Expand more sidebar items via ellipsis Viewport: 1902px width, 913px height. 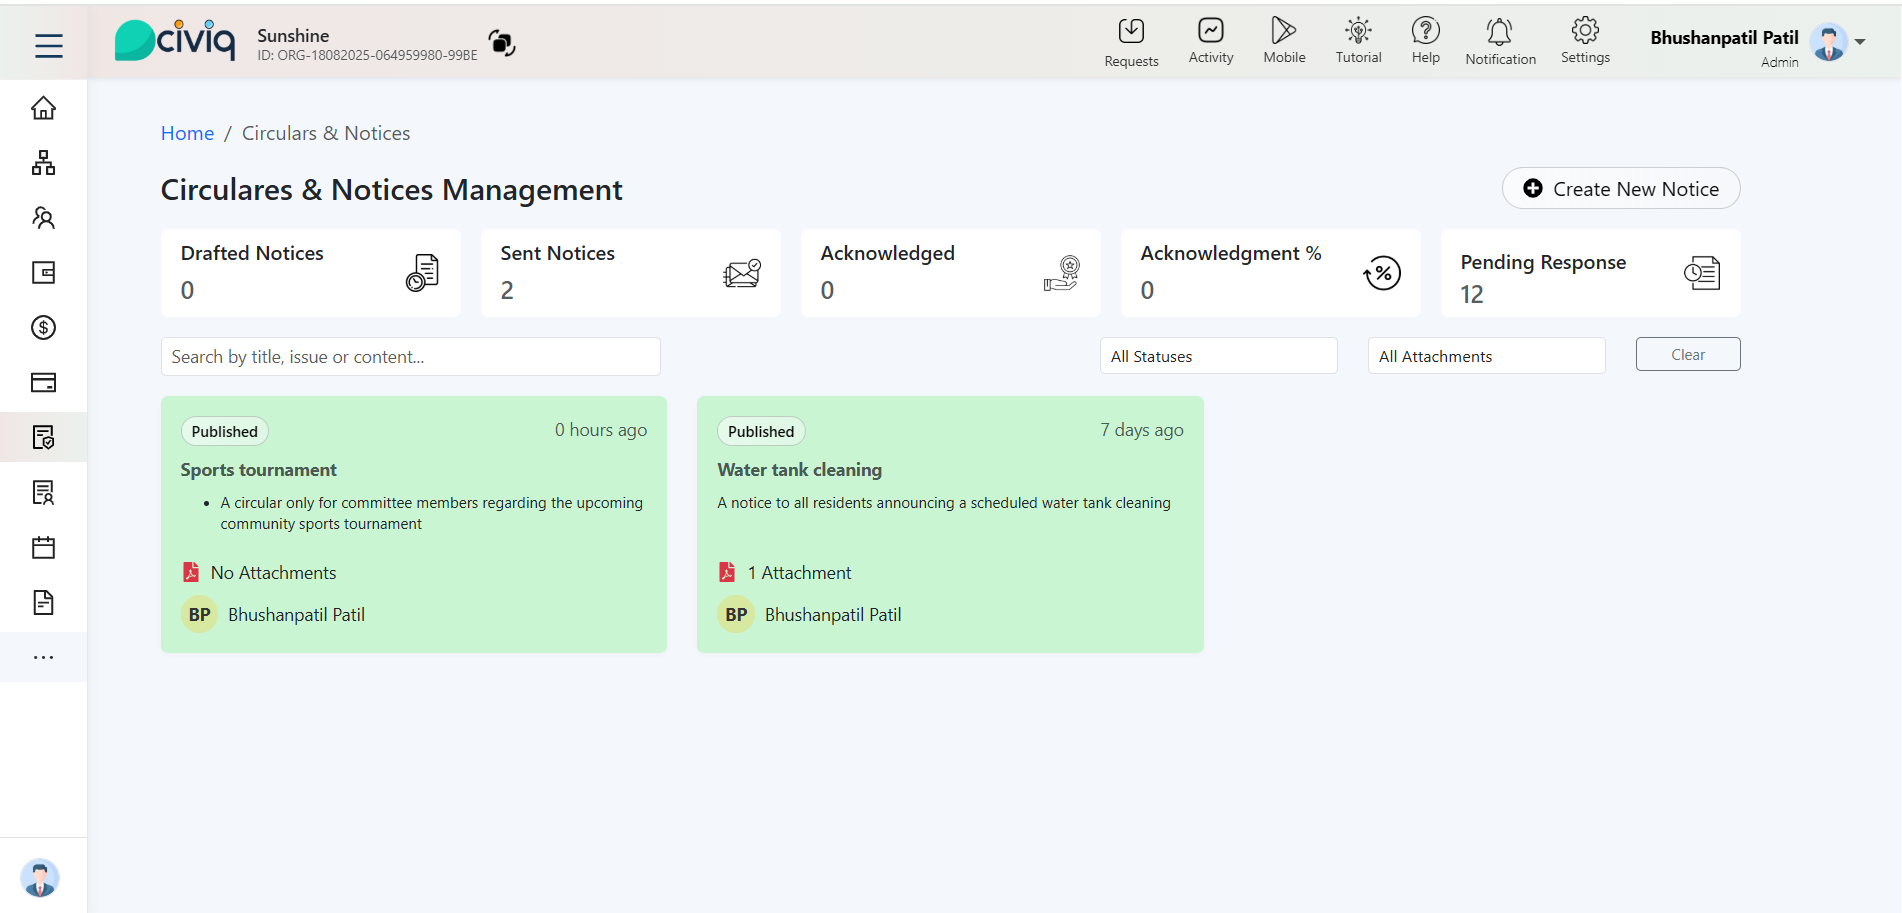click(43, 657)
